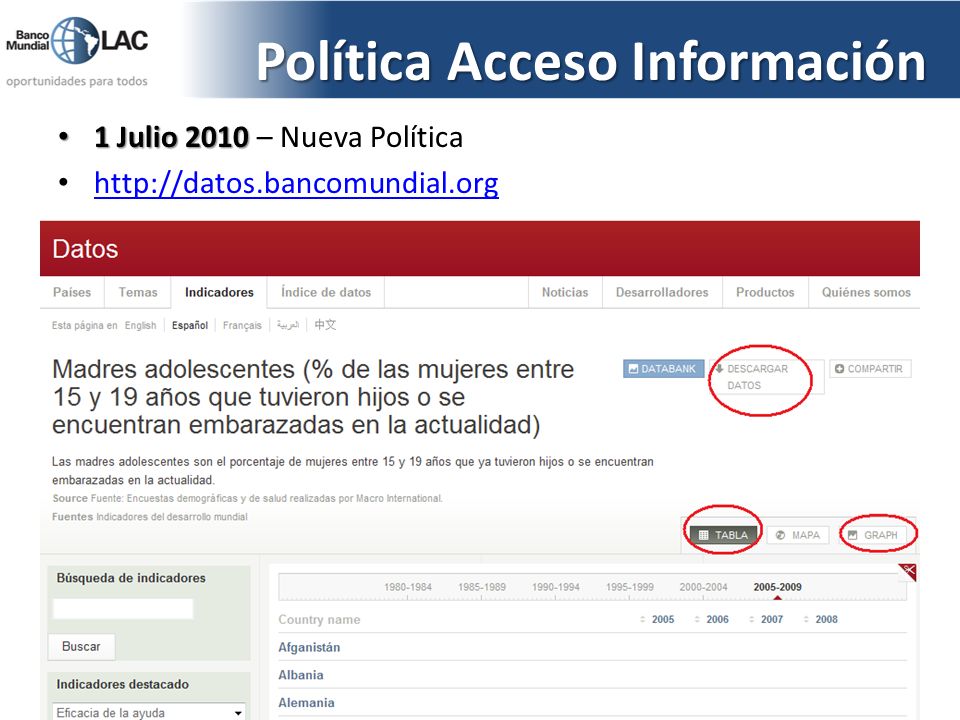Click the Banco Mundial LAC globe logo
The height and width of the screenshot is (720, 960).
(x=77, y=42)
